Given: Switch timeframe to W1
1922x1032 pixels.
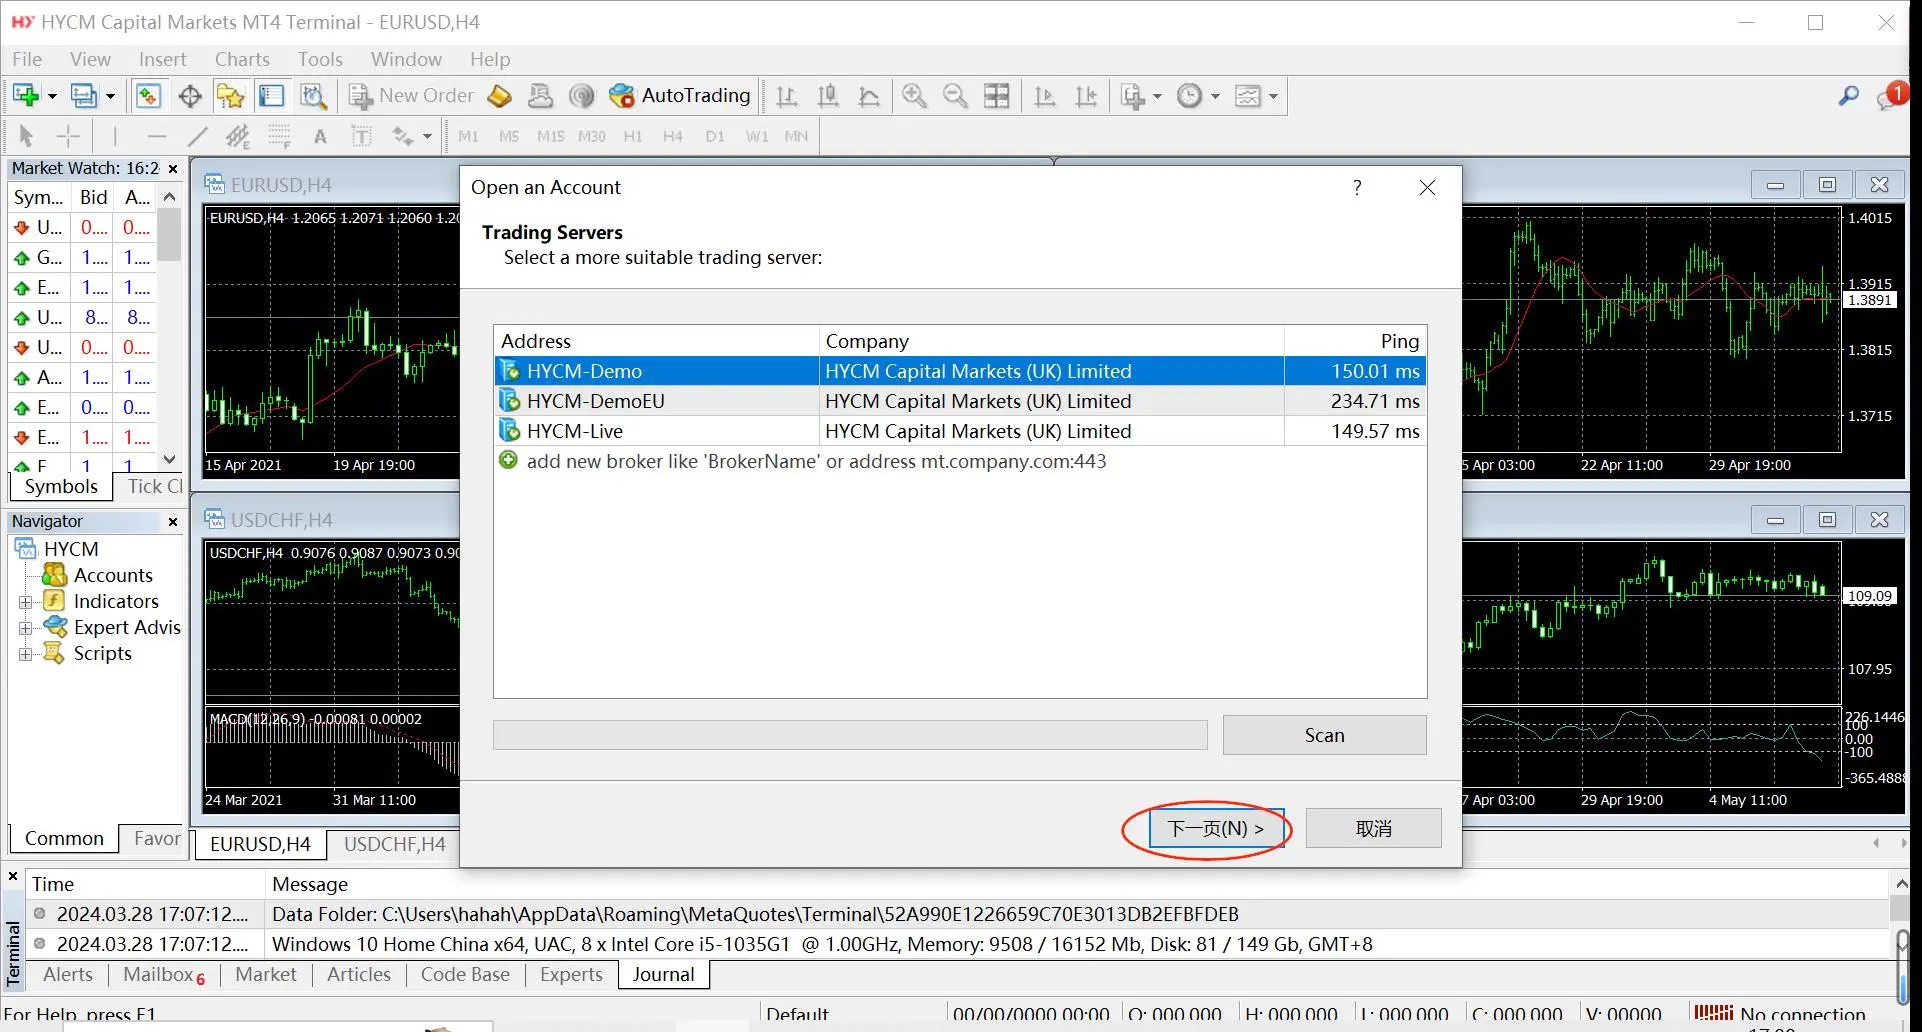Looking at the screenshot, I should pos(757,136).
